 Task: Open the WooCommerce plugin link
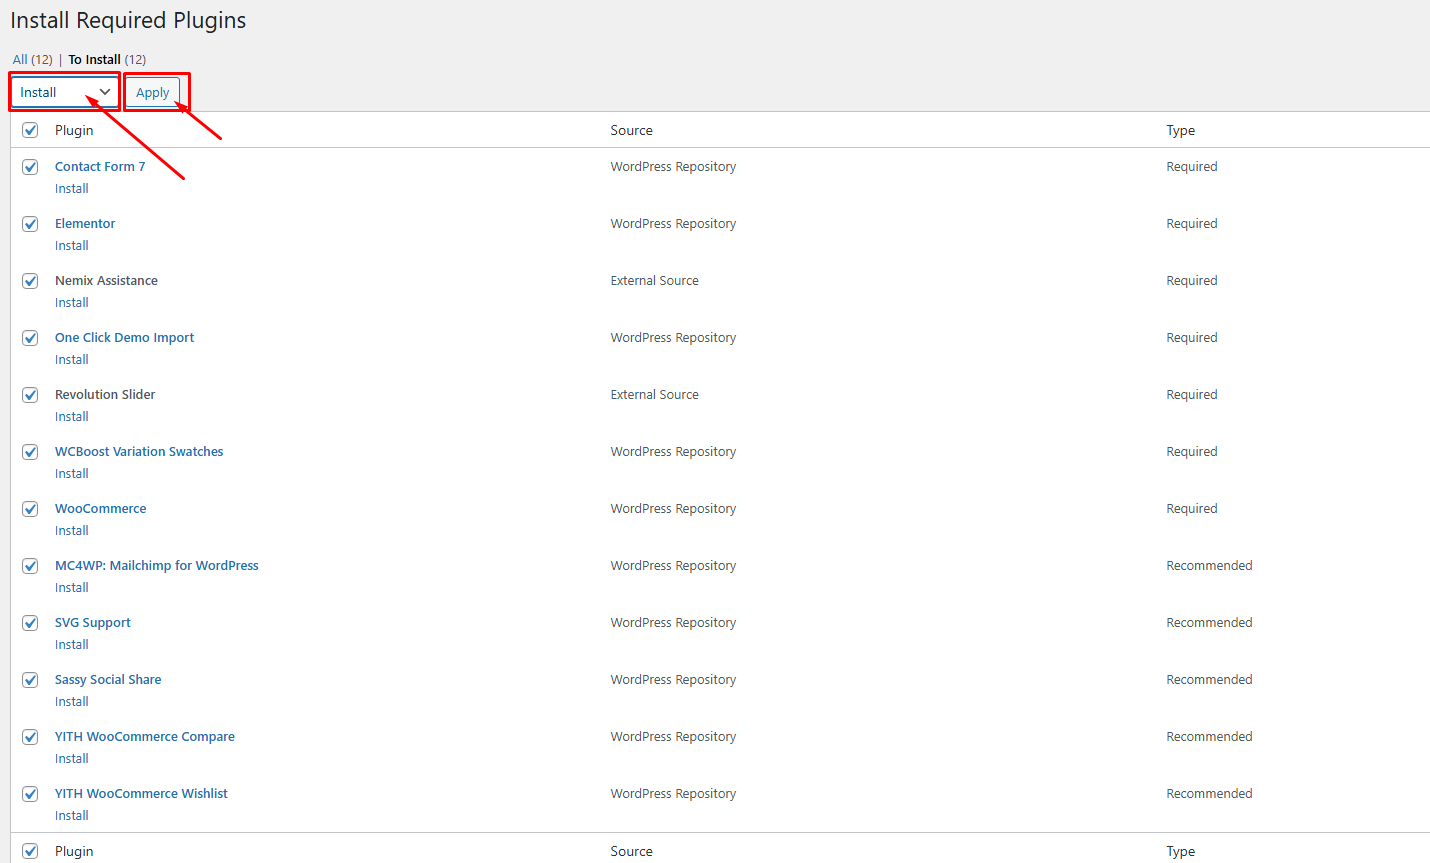pyautogui.click(x=100, y=509)
